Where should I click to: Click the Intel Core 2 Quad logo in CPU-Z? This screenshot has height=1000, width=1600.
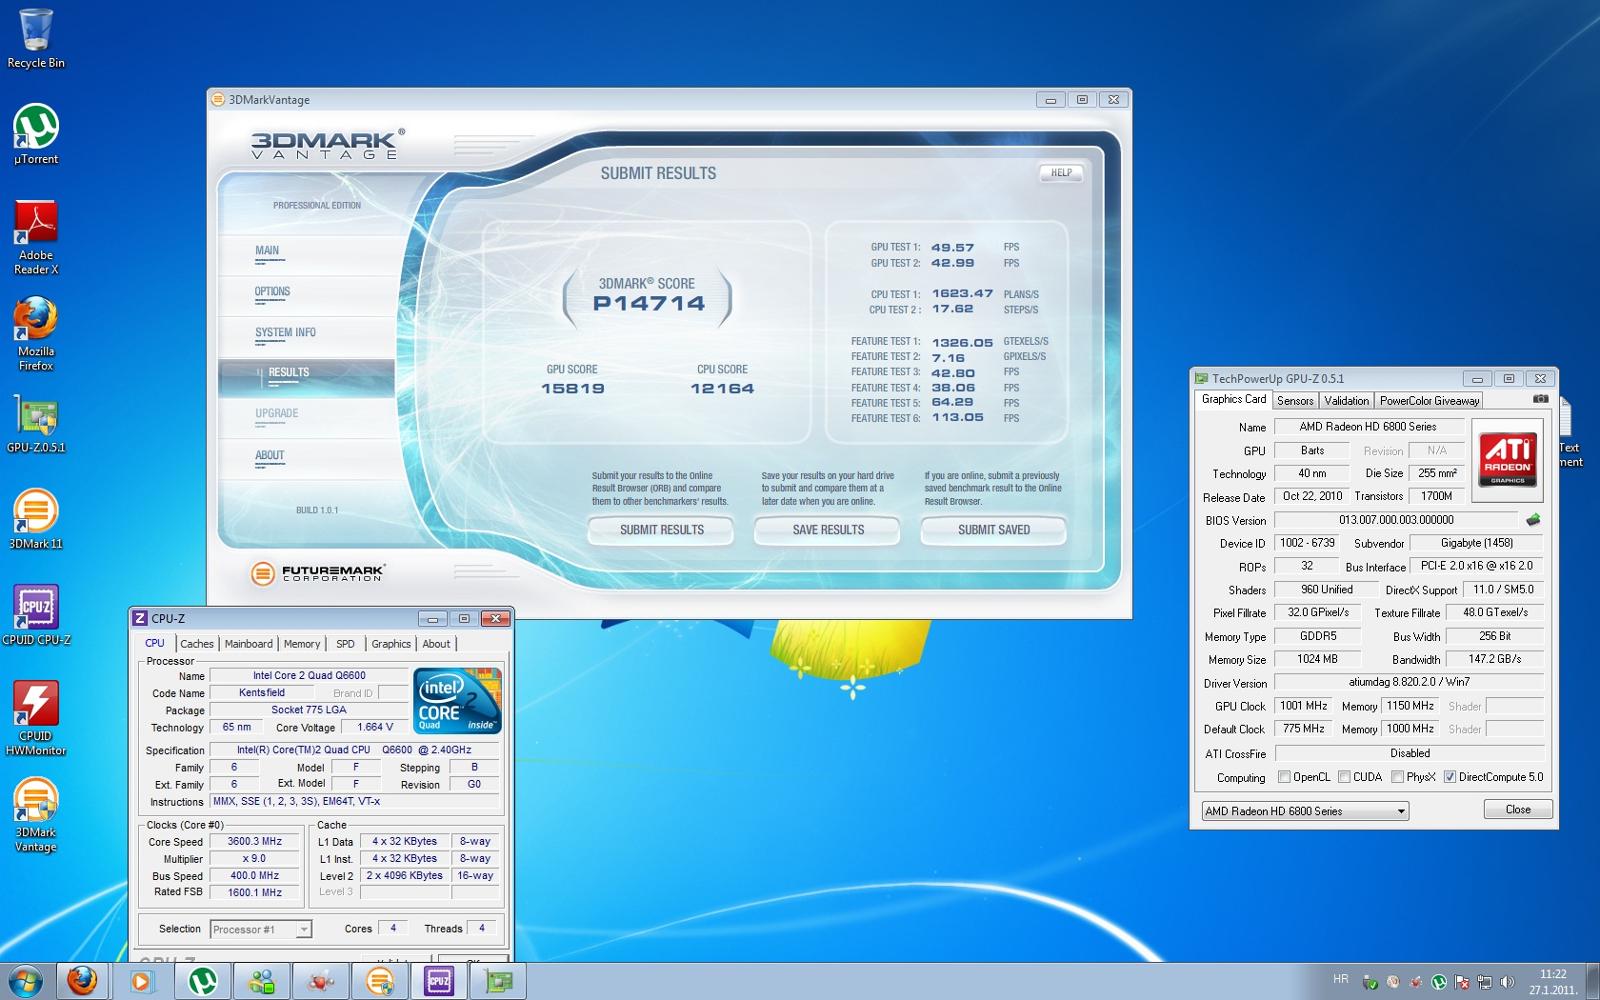[x=457, y=701]
